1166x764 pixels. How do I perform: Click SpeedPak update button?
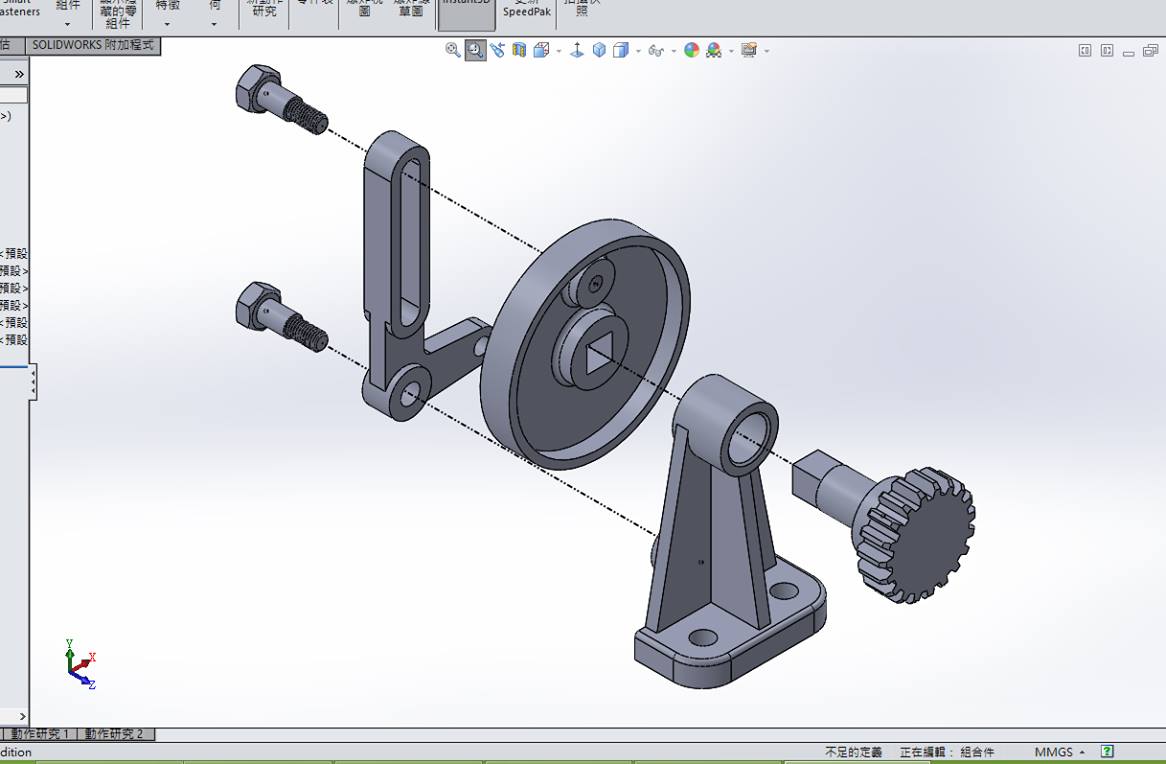(526, 9)
